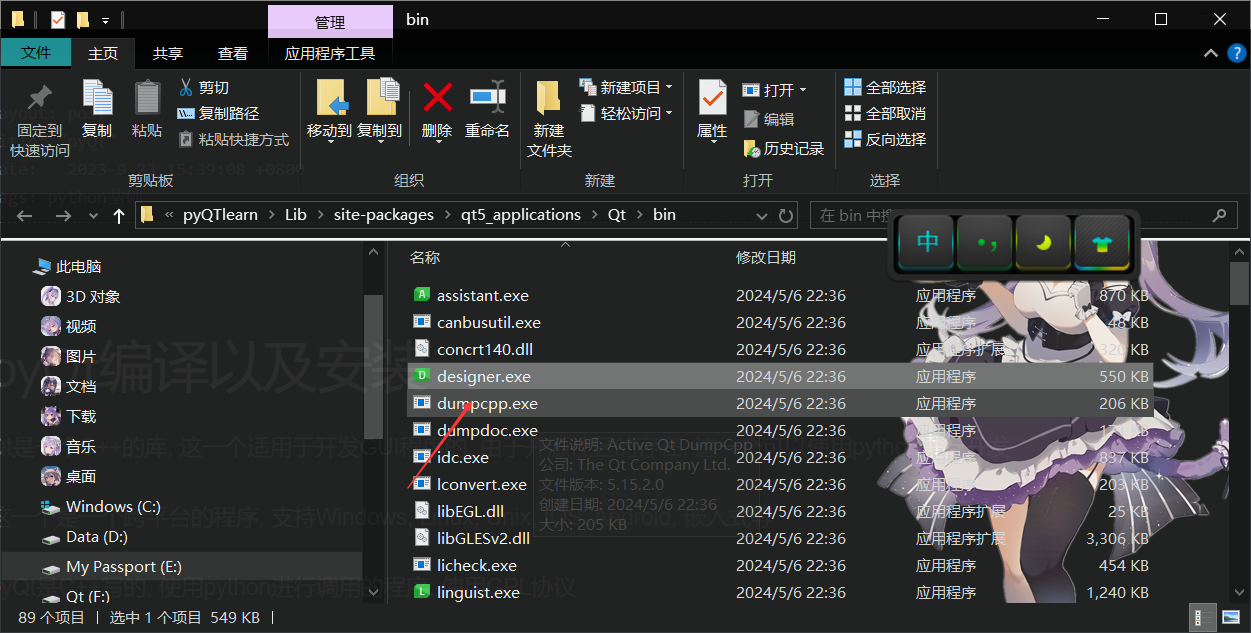Click the Rename (重命名) icon

487,97
